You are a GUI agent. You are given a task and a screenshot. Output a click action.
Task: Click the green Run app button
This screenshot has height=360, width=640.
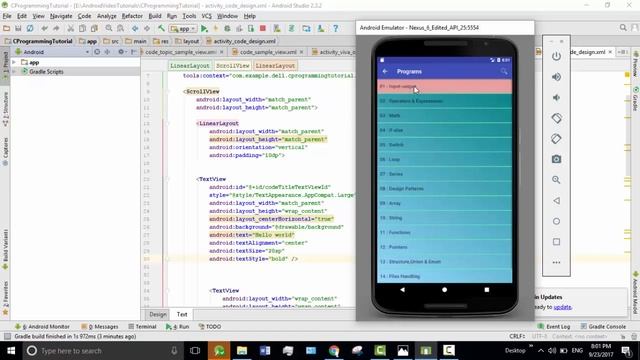pos(204,29)
